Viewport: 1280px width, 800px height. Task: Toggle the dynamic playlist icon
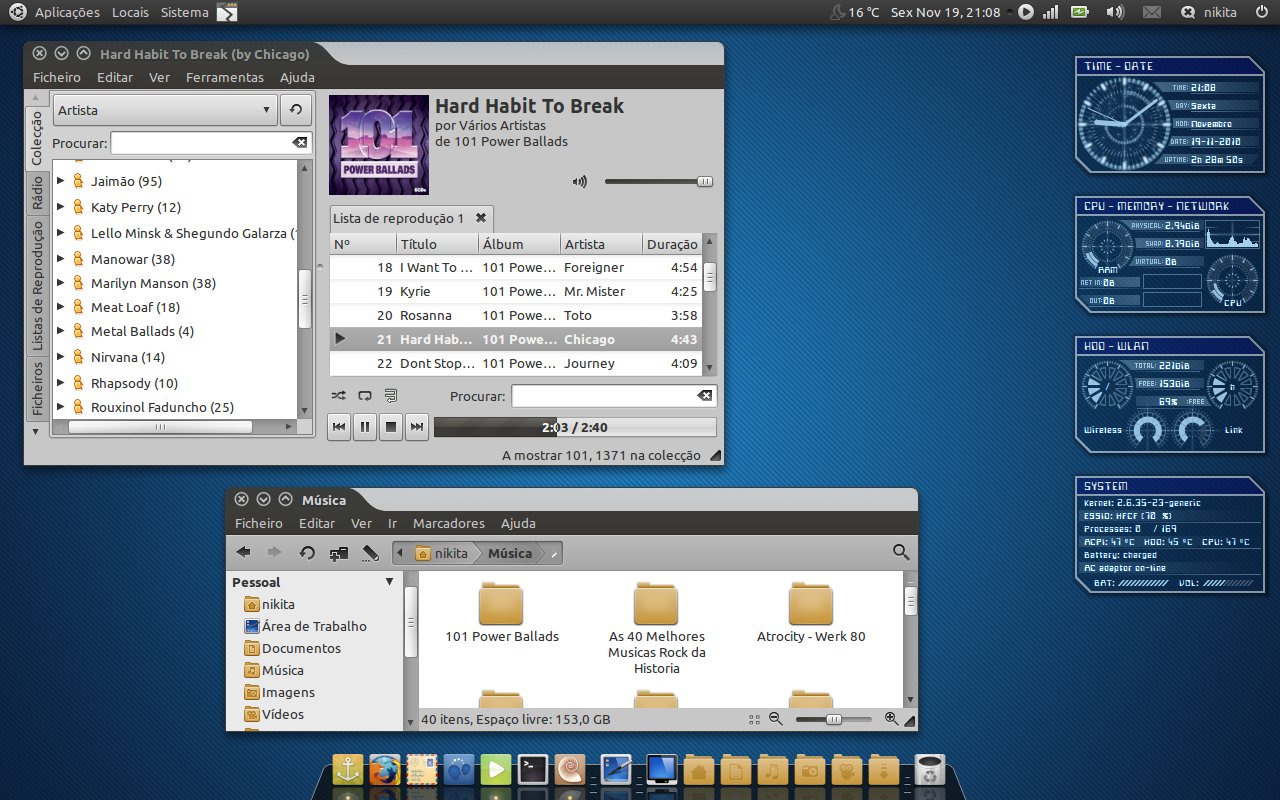click(391, 395)
